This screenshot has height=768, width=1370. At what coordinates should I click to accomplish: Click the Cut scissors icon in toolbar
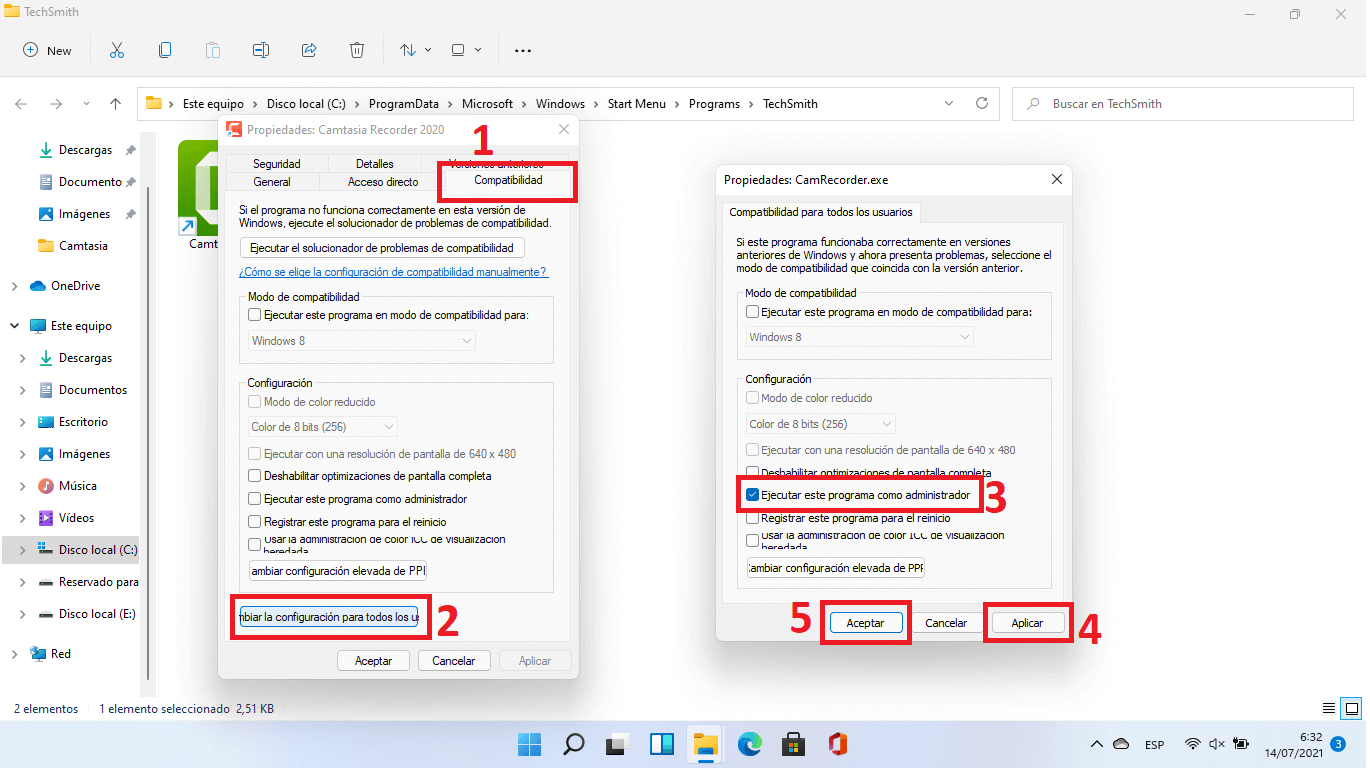116,50
